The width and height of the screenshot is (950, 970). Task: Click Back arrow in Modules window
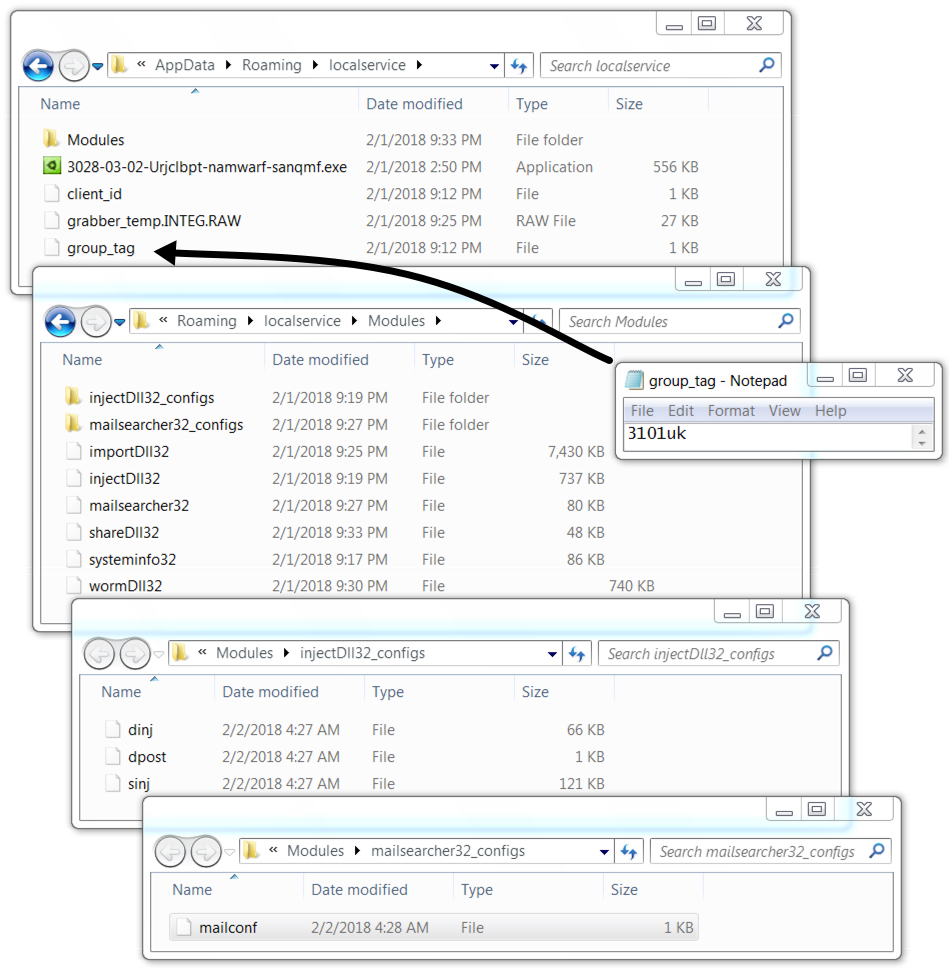pyautogui.click(x=60, y=322)
